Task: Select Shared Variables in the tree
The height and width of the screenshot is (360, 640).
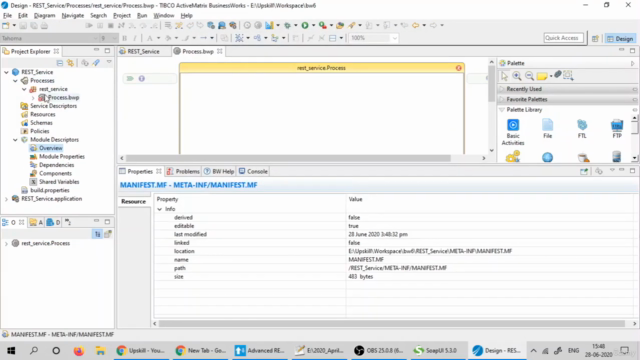Action: [59, 182]
